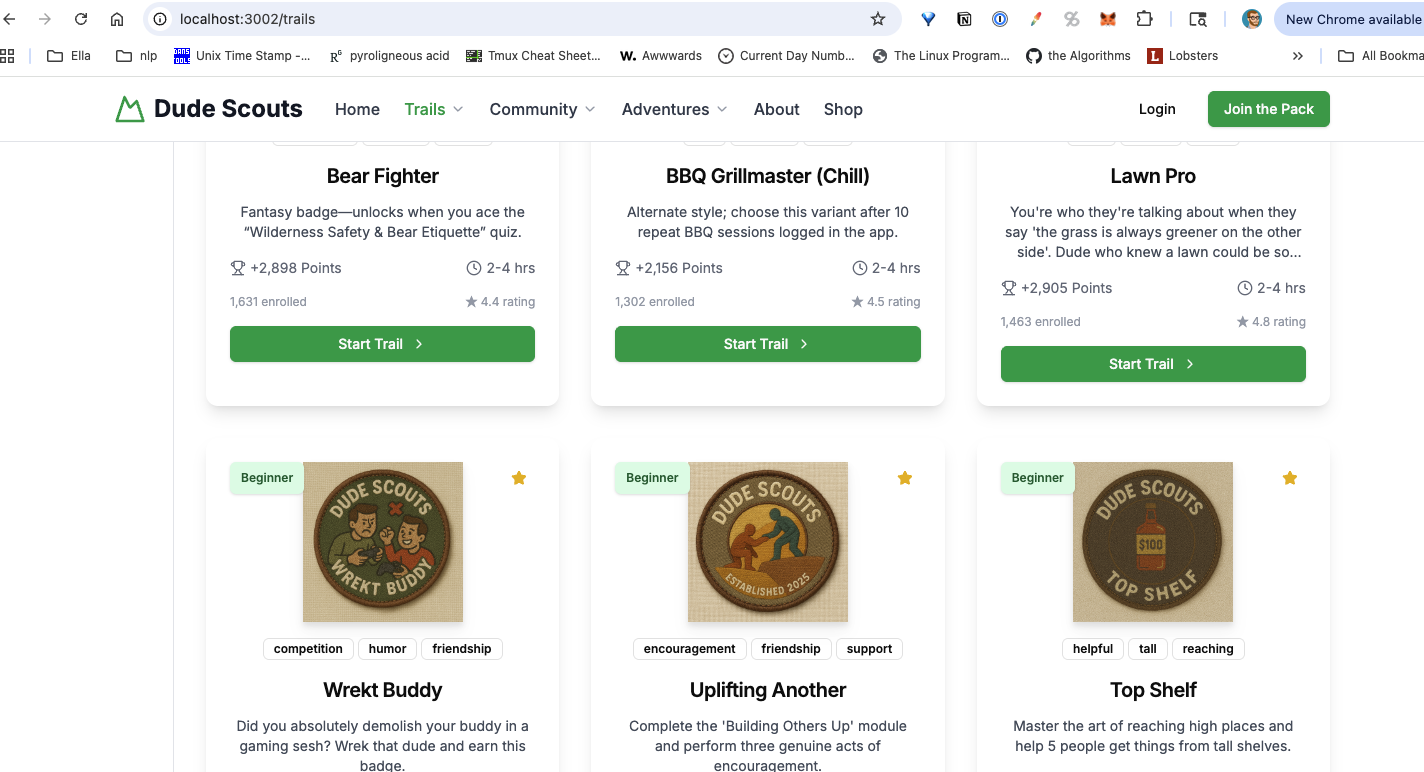The width and height of the screenshot is (1424, 772).
Task: Bookmark this page with star icon
Action: point(878,19)
